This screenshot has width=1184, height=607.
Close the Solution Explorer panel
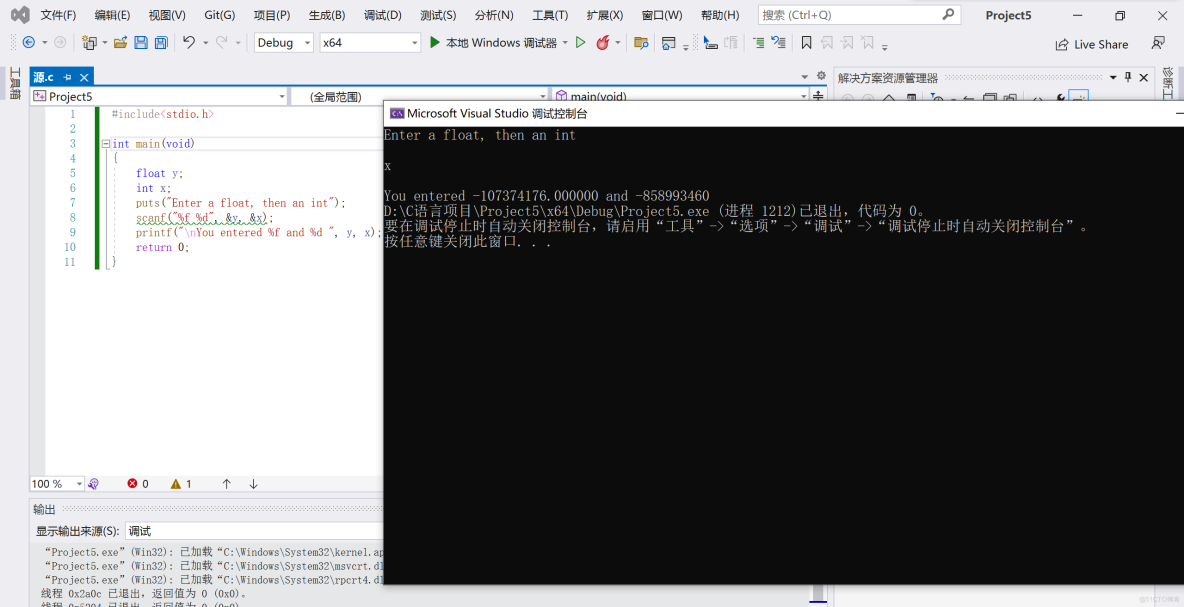(1144, 77)
